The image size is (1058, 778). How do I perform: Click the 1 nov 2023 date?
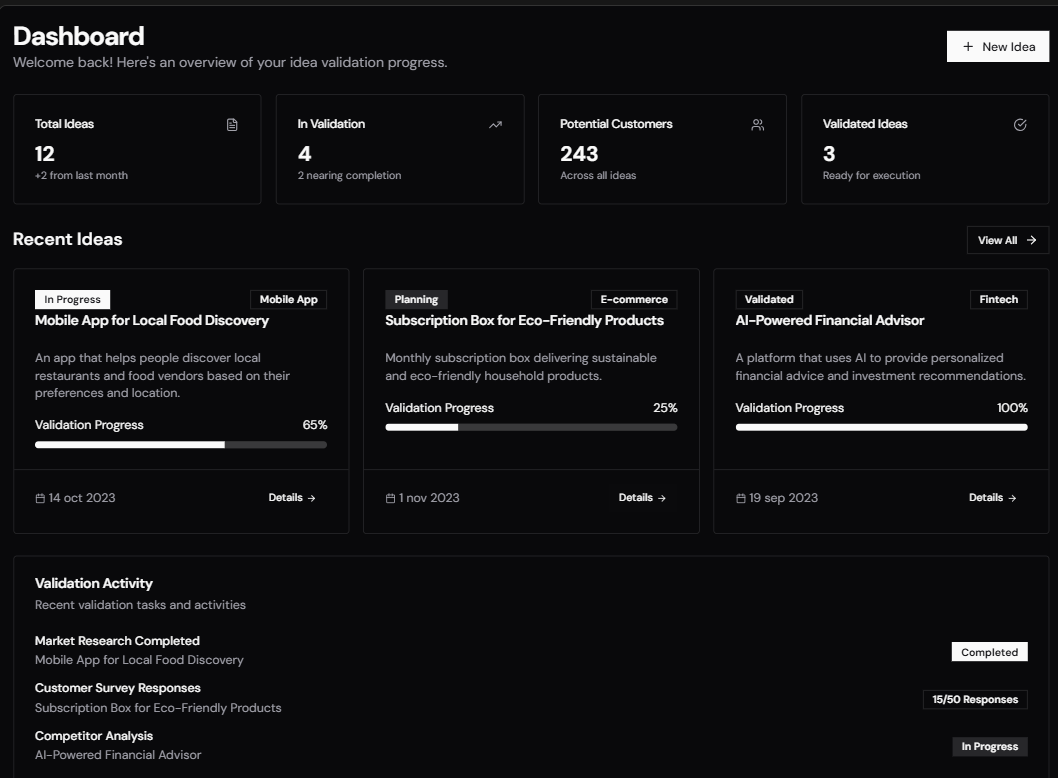tap(429, 498)
